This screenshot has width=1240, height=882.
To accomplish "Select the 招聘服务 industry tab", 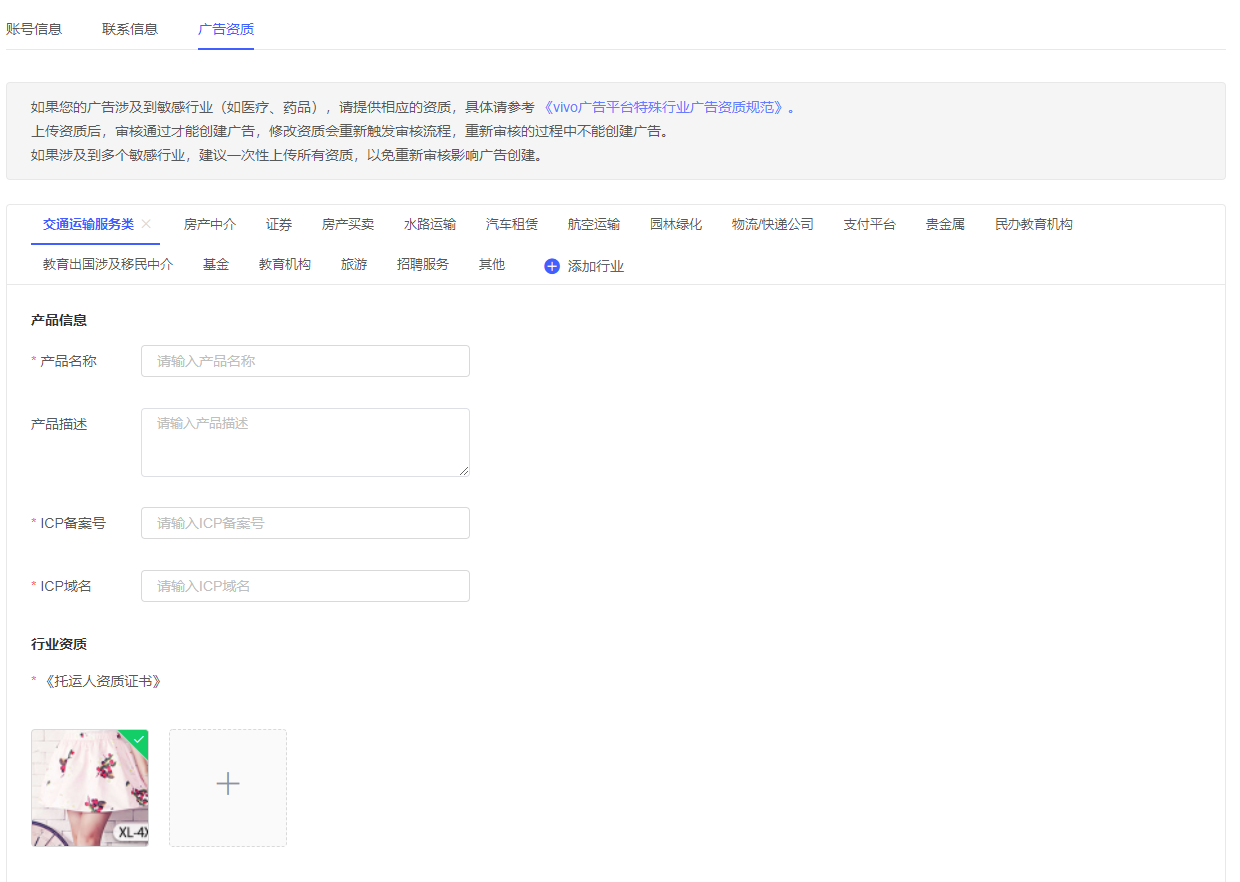I will (x=423, y=265).
